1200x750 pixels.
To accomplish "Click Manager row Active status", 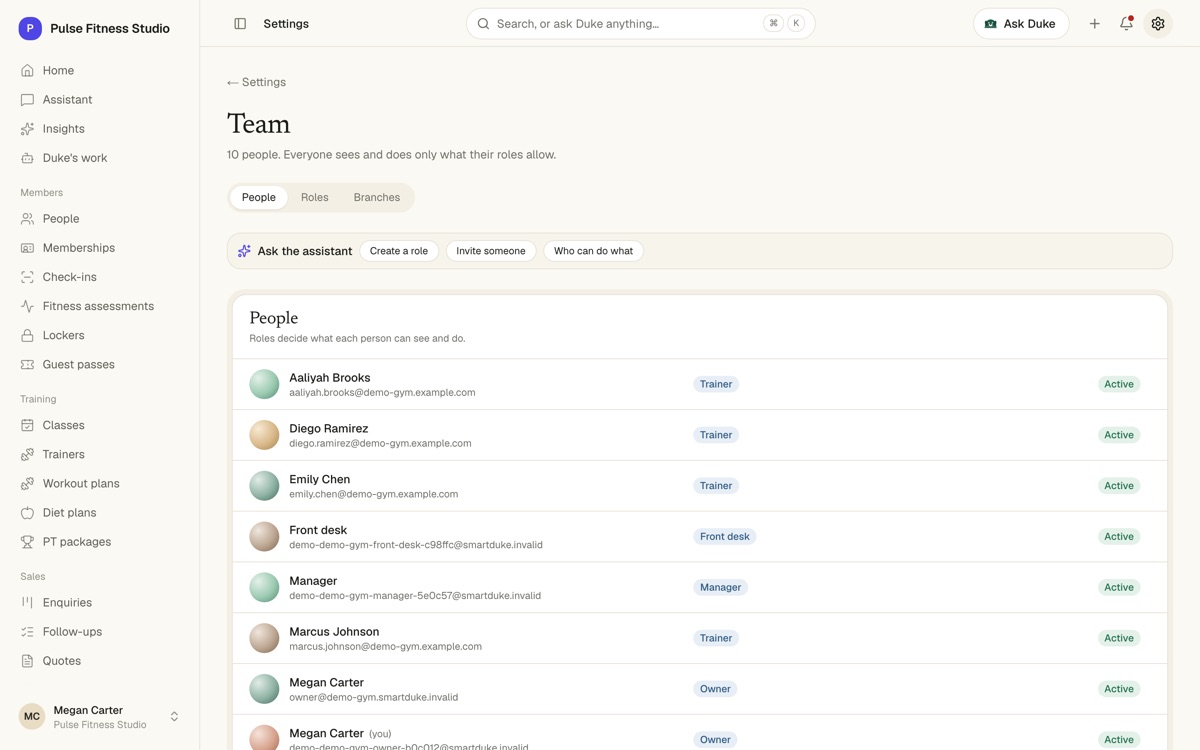I will point(1119,588).
